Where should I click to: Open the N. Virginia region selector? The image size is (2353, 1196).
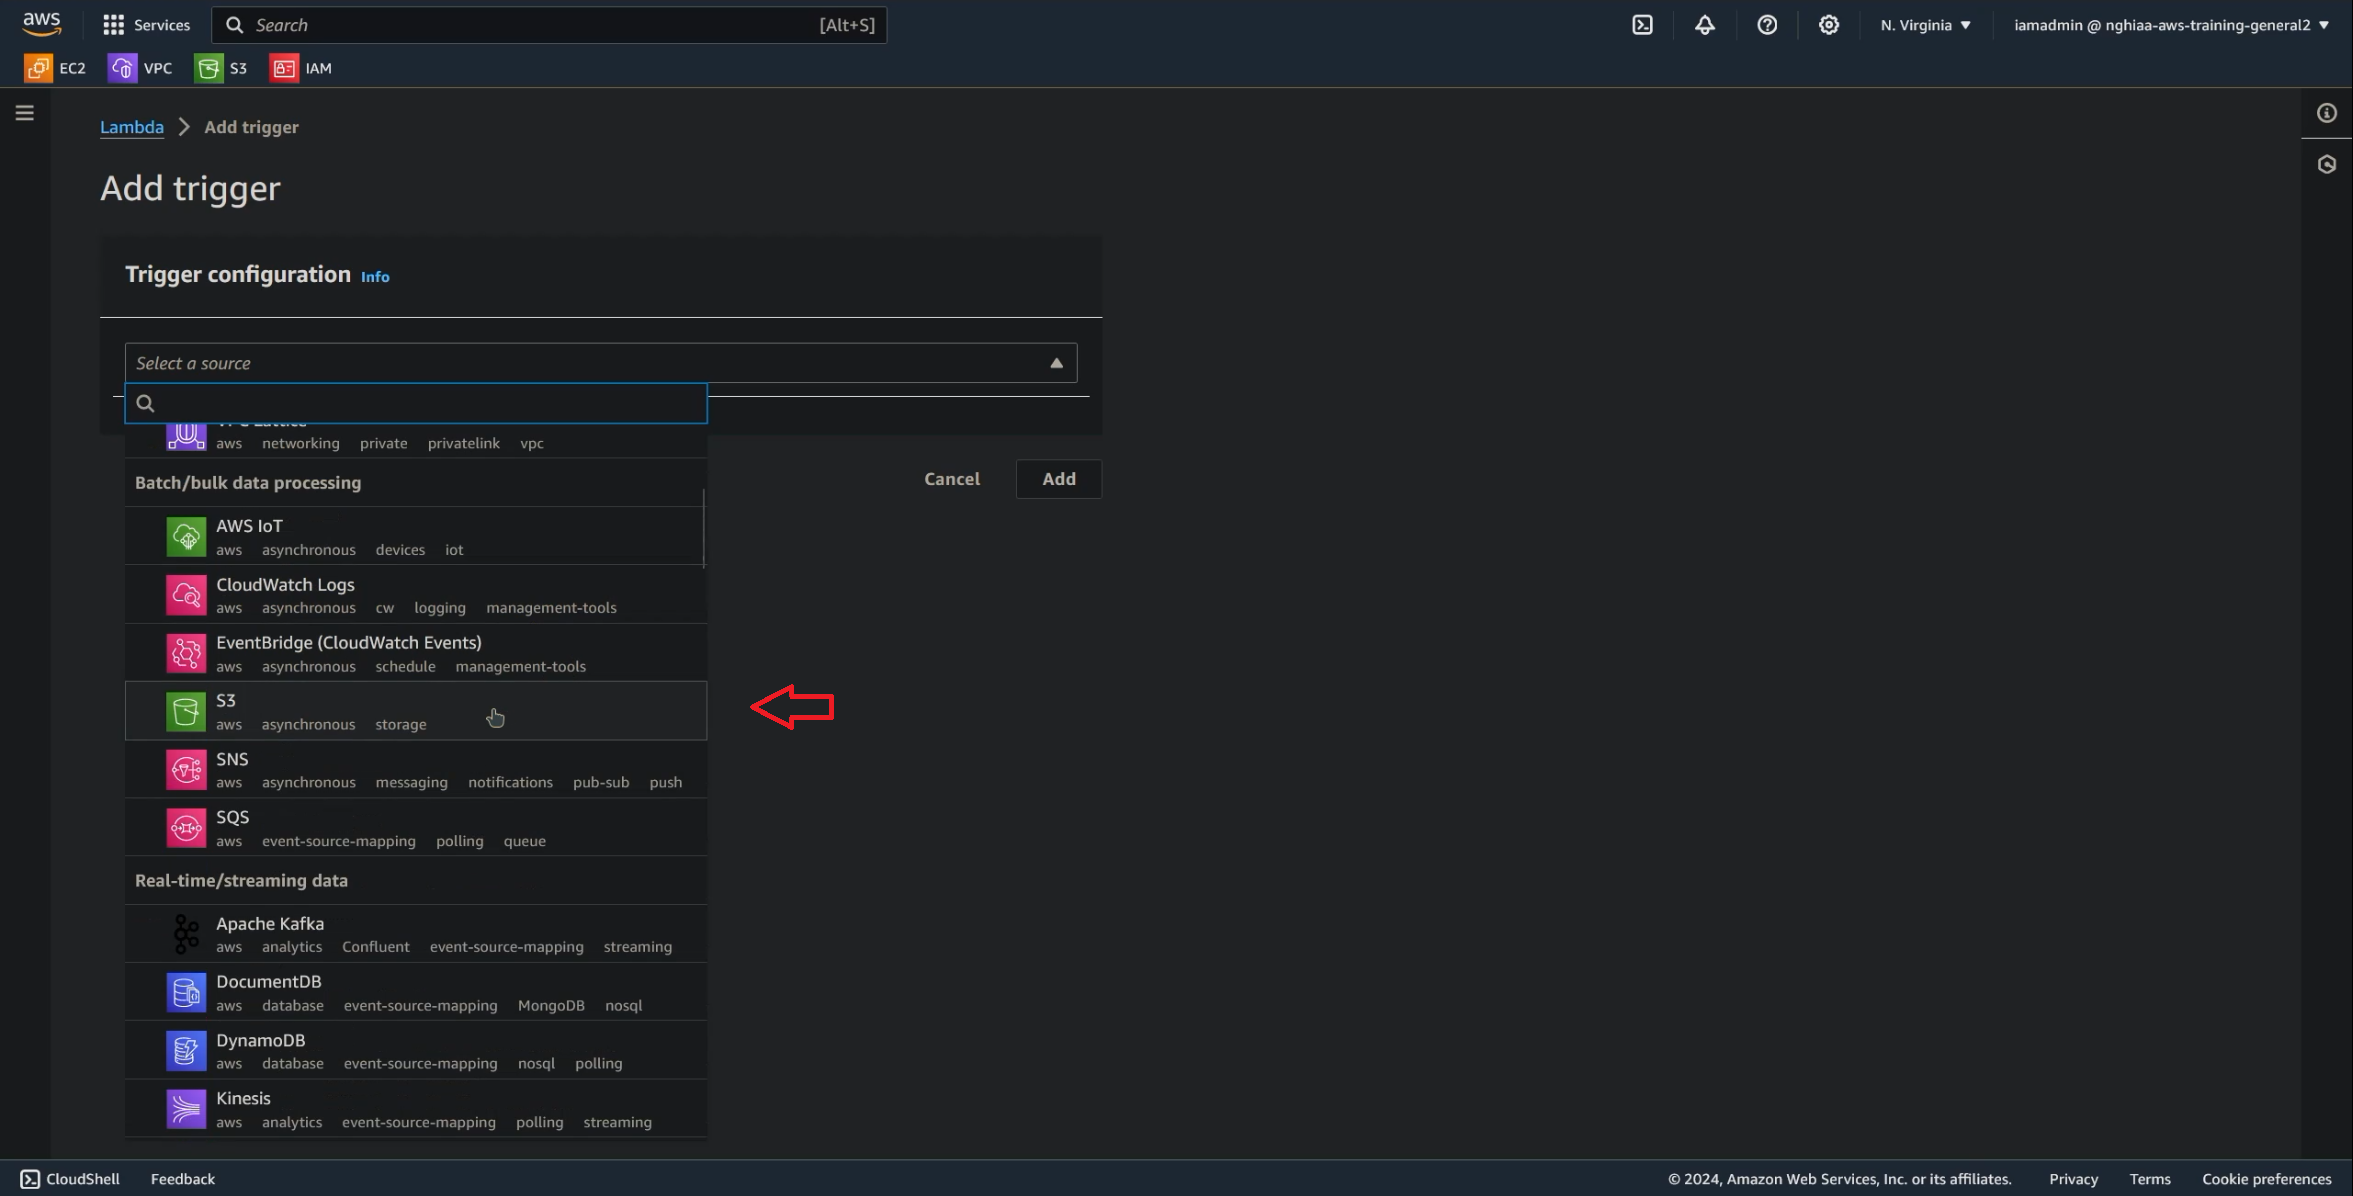point(1925,25)
